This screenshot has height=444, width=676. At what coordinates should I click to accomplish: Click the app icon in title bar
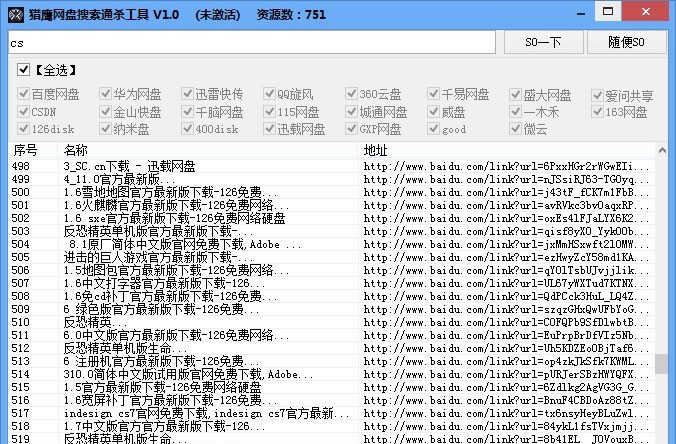pos(16,15)
